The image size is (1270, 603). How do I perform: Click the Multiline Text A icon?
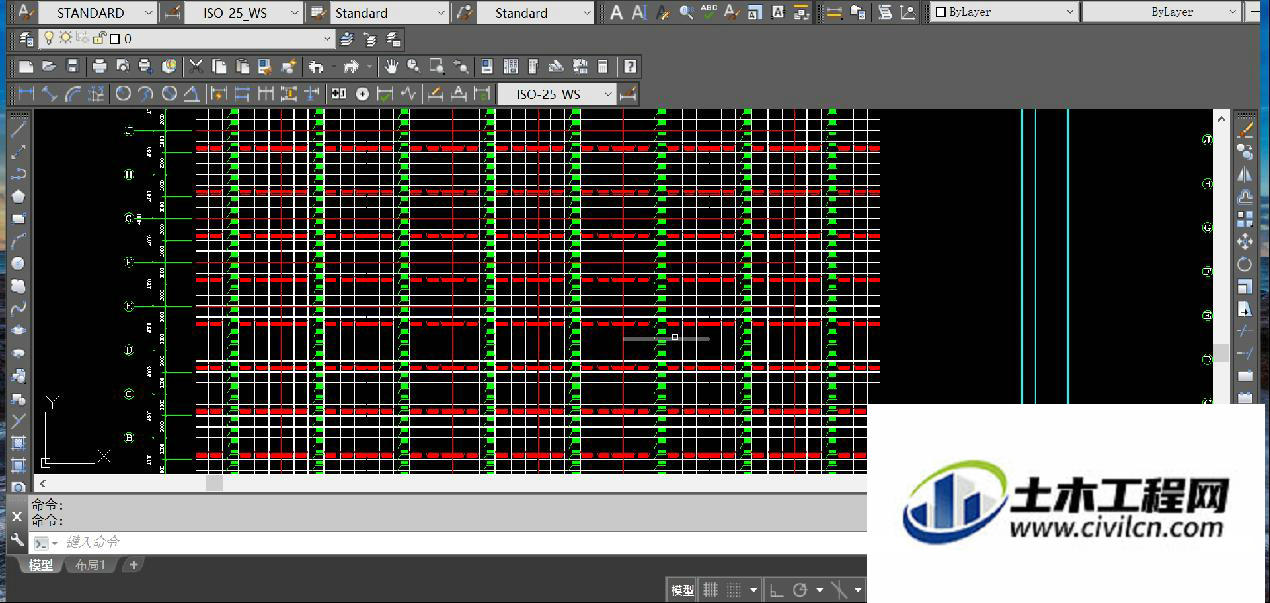[617, 13]
